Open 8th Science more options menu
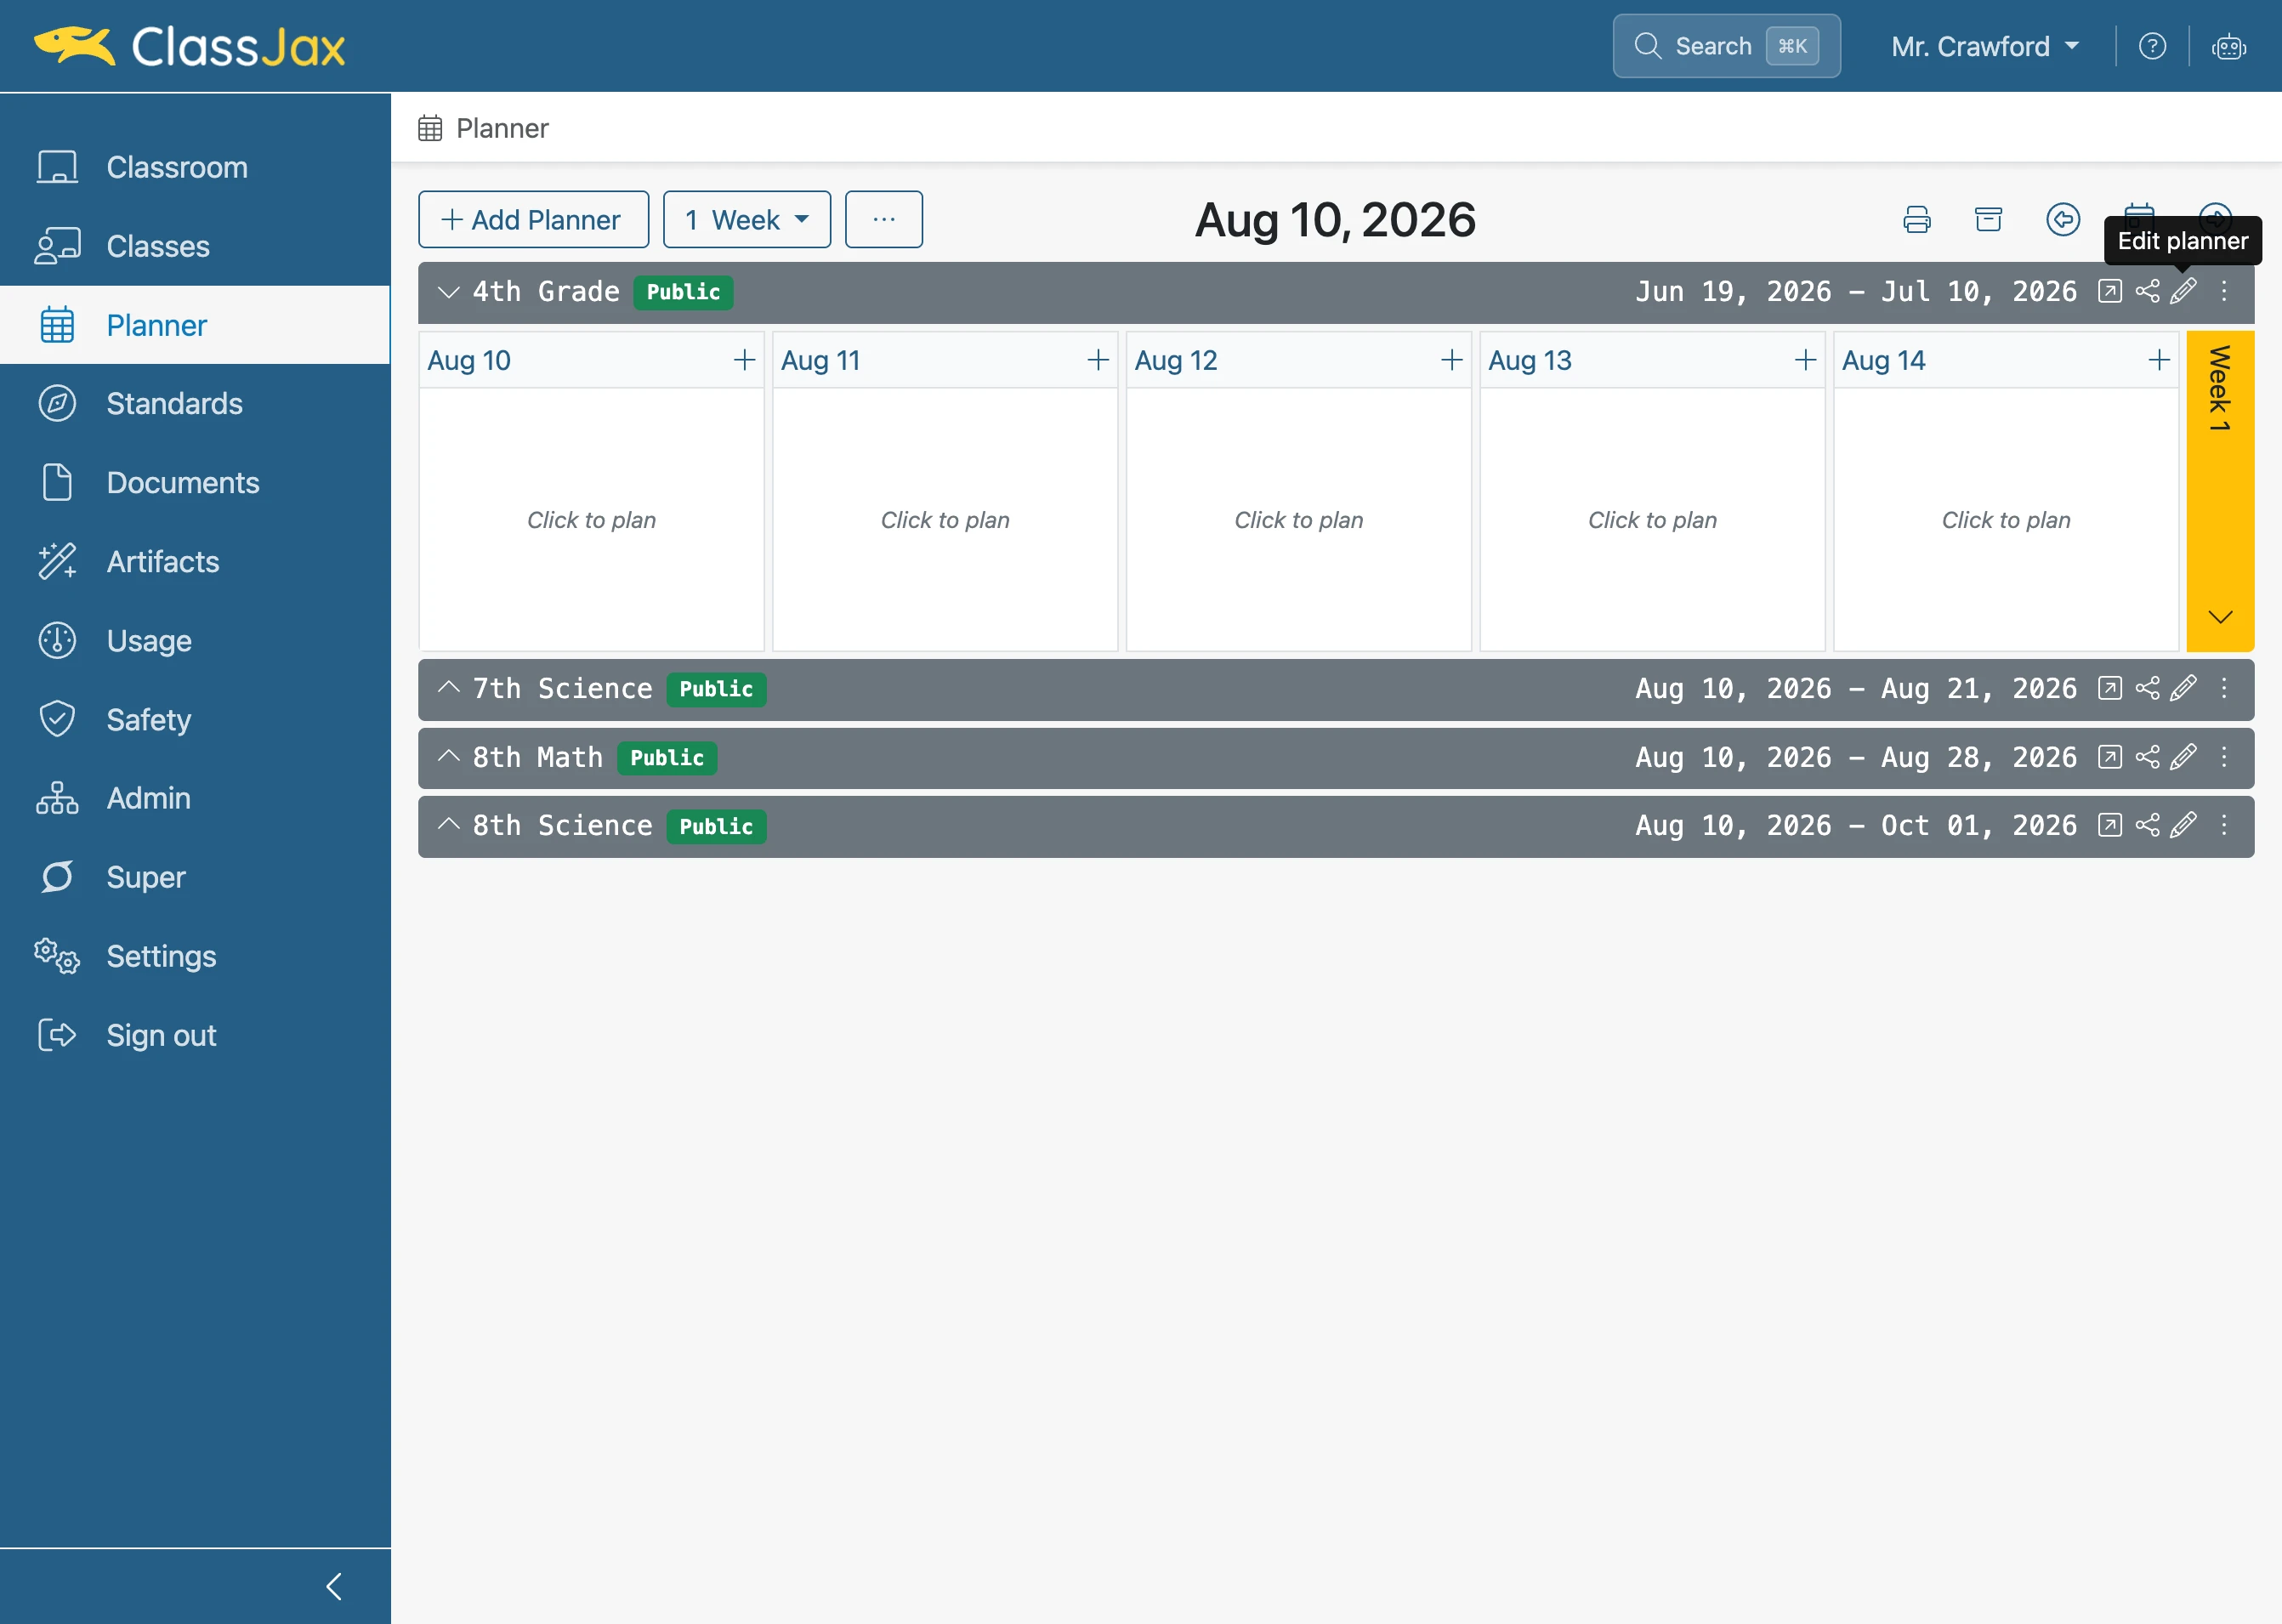Viewport: 2282px width, 1624px height. (2223, 825)
